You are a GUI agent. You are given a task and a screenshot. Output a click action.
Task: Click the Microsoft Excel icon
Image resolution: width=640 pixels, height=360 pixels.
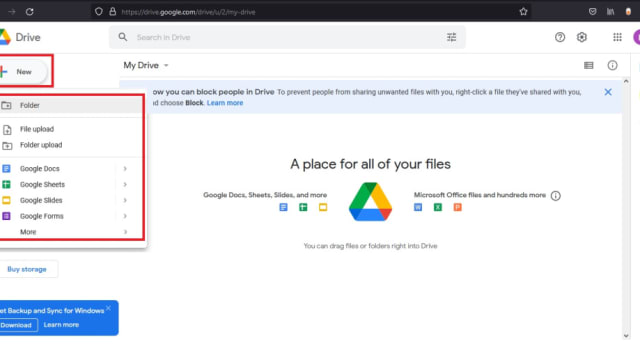tap(438, 207)
